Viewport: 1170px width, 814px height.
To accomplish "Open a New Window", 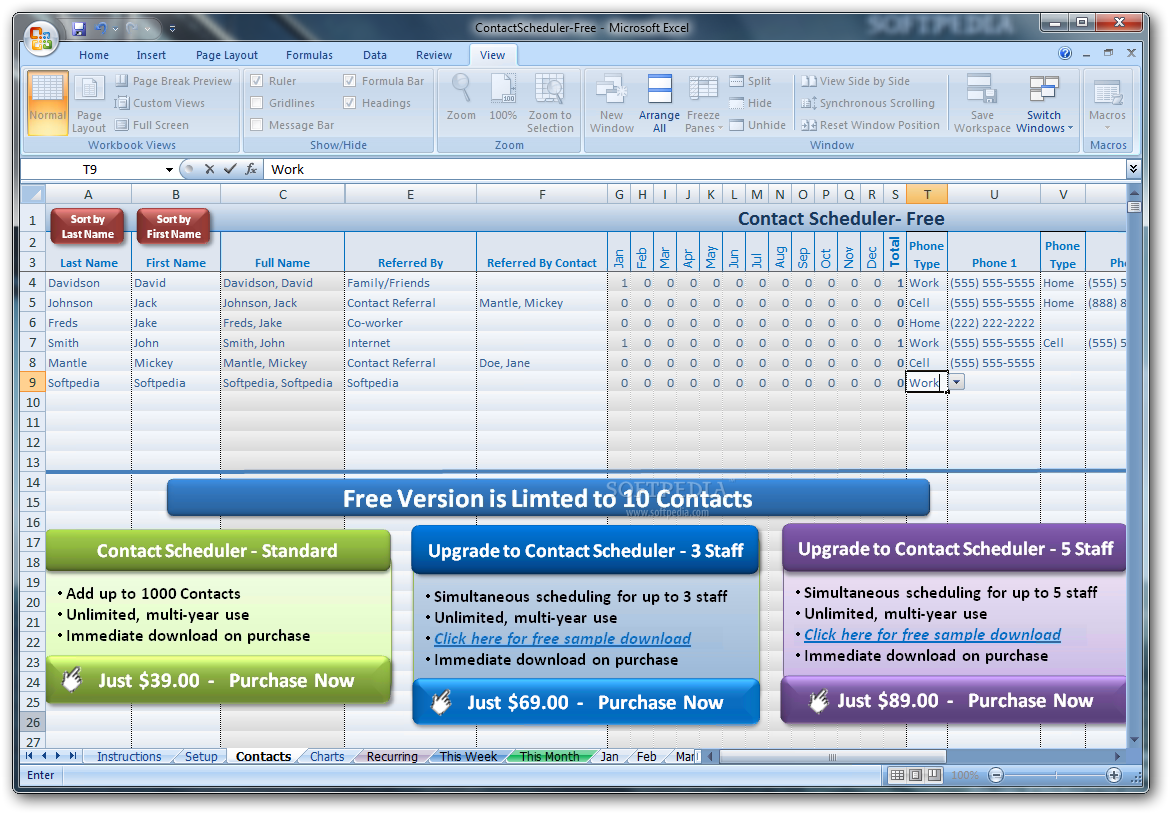I will [x=612, y=103].
